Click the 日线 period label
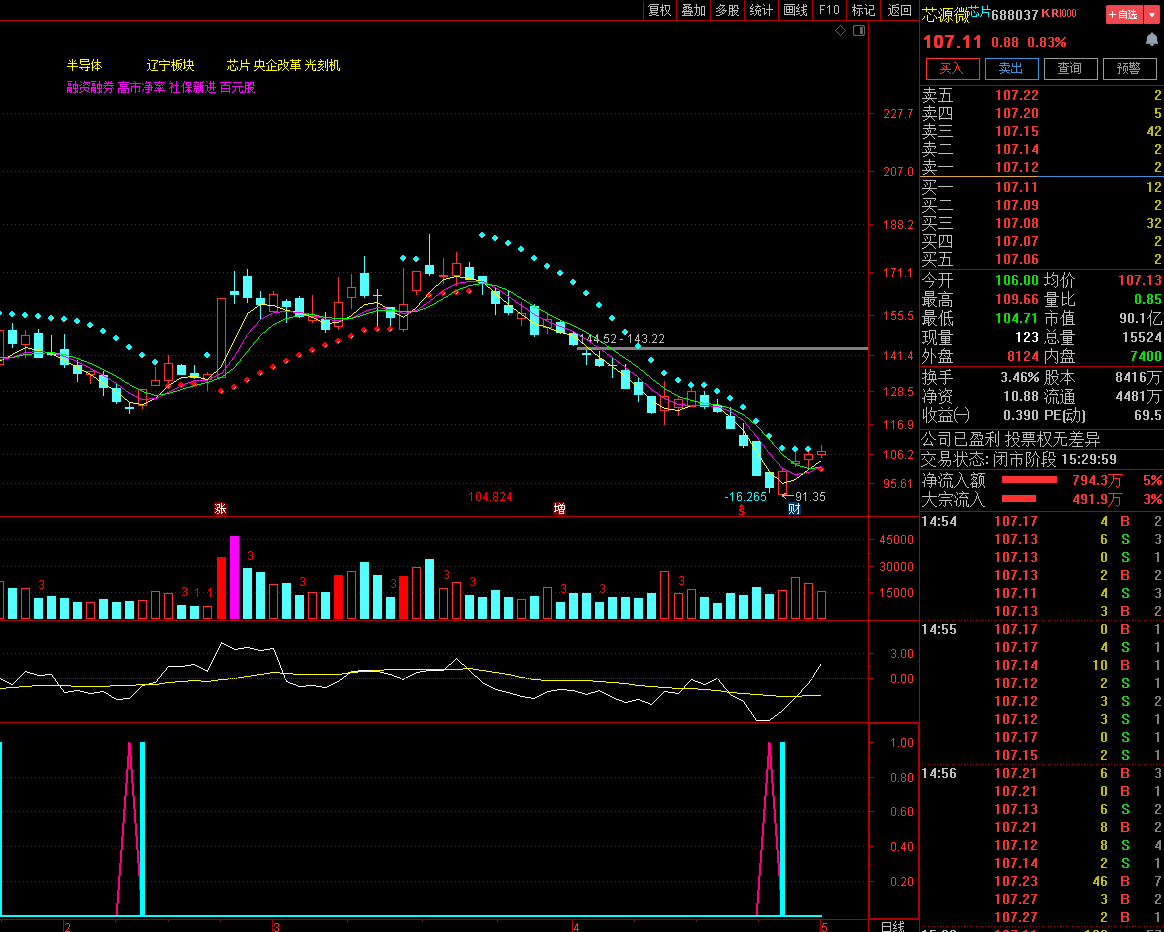The image size is (1164, 932). pos(892,926)
